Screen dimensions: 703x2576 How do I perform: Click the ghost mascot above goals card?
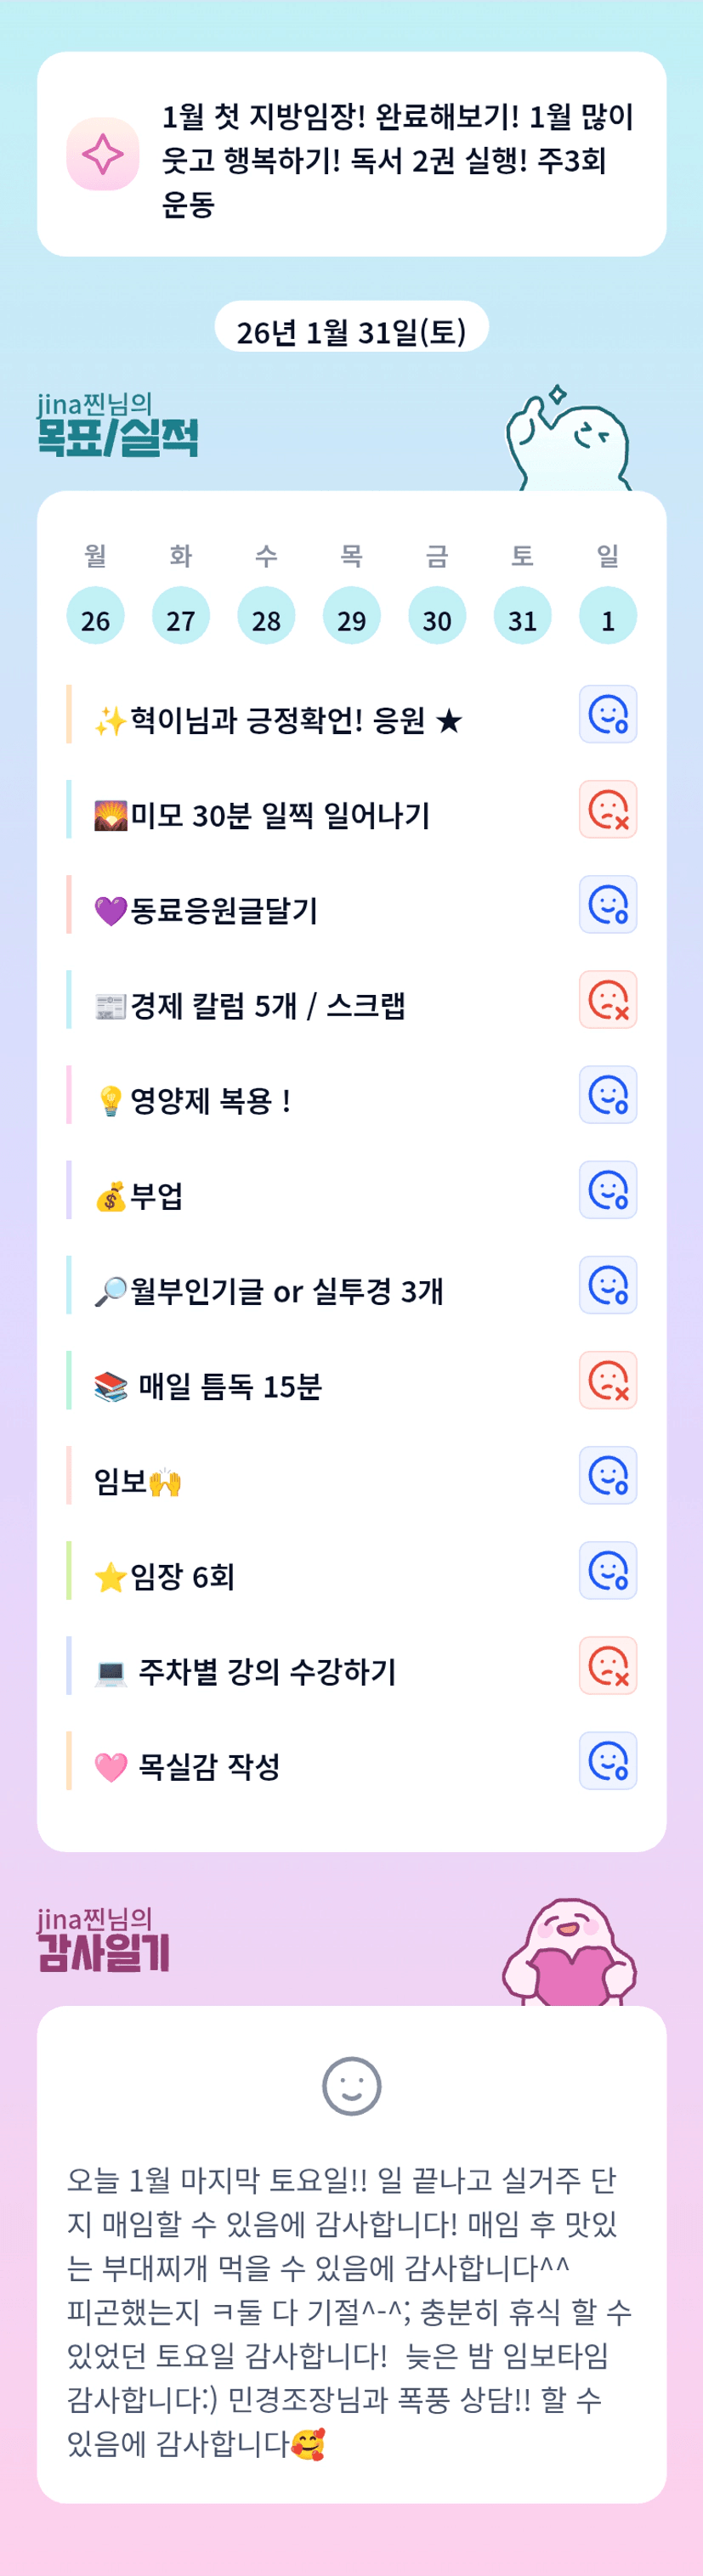pos(568,440)
